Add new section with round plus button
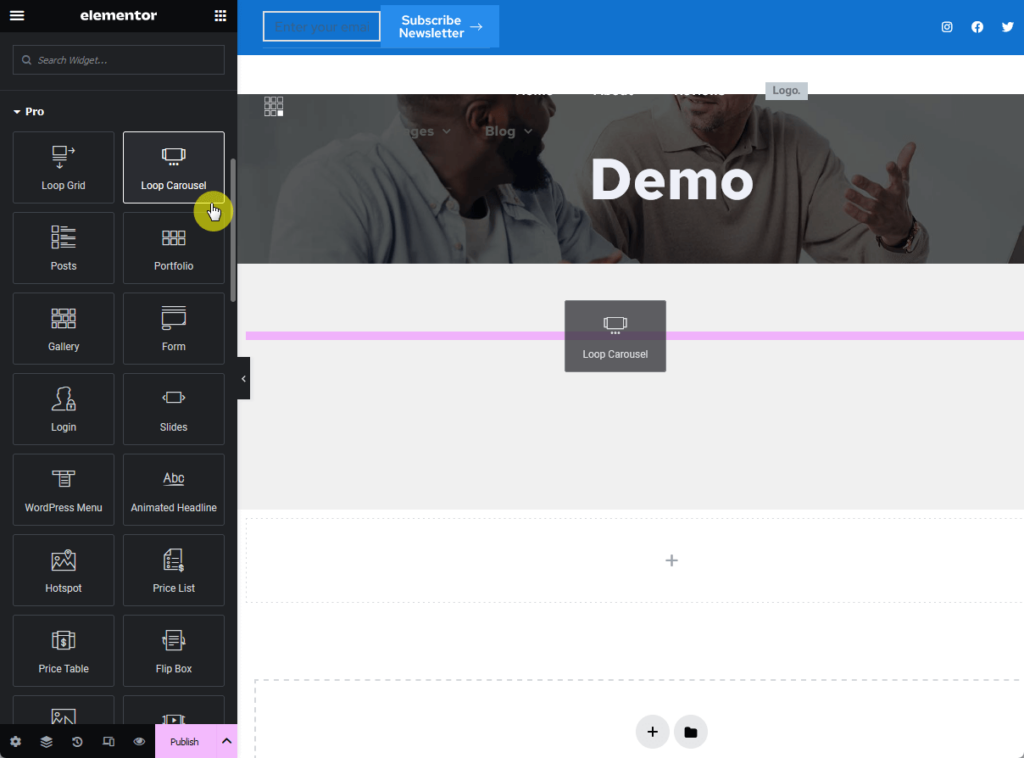Image resolution: width=1024 pixels, height=758 pixels. coord(652,732)
